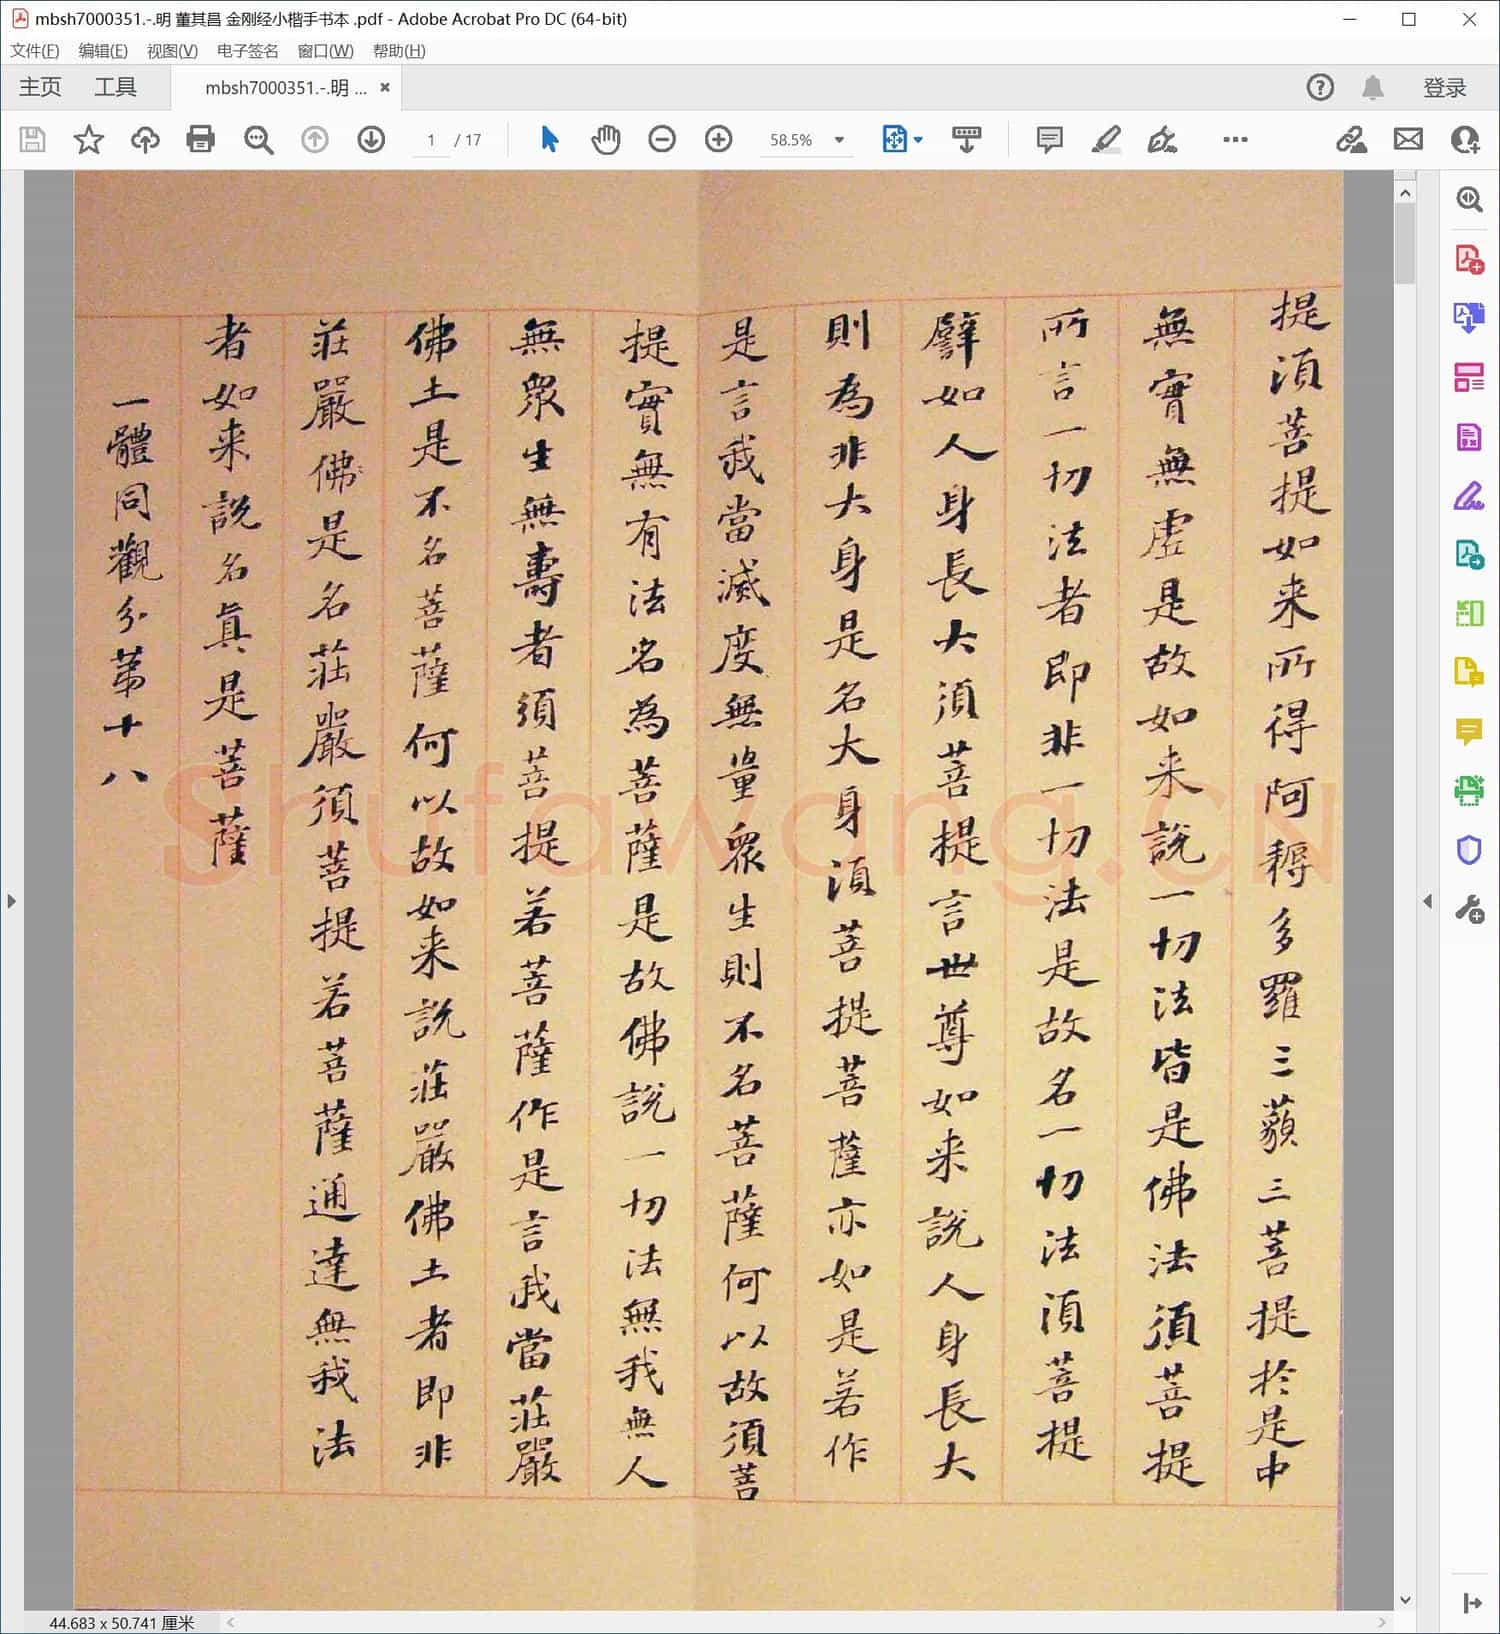Image resolution: width=1500 pixels, height=1634 pixels.
Task: Click the page size 44.683 x 50.741 厘米 text
Action: tap(122, 1623)
